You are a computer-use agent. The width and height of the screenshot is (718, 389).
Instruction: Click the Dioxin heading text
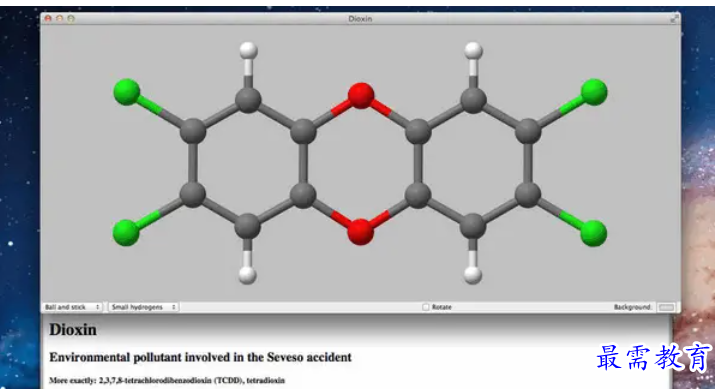click(73, 330)
